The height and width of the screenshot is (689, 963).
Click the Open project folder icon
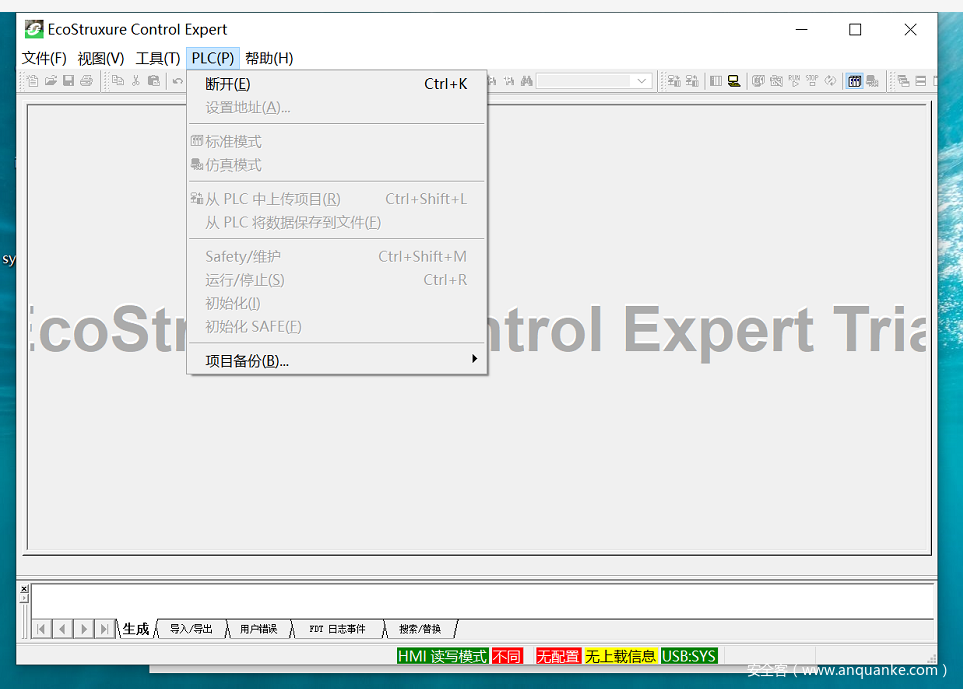tap(51, 80)
